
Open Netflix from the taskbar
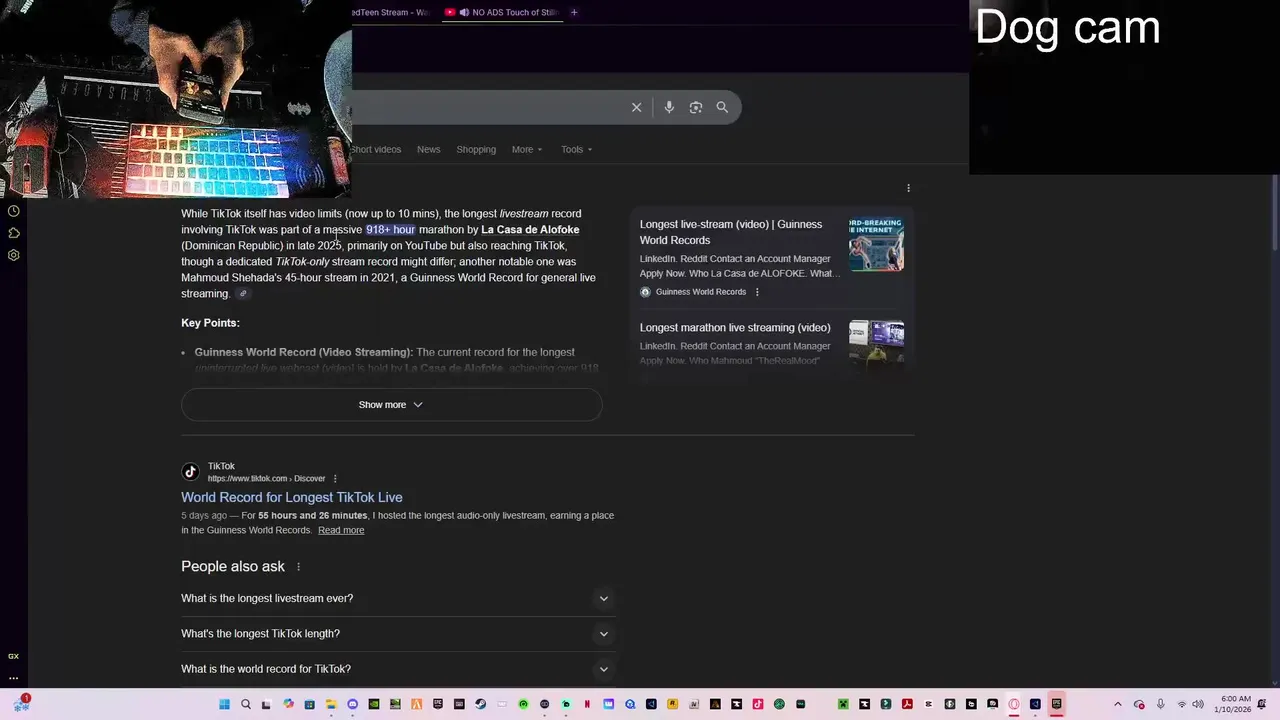tap(587, 704)
